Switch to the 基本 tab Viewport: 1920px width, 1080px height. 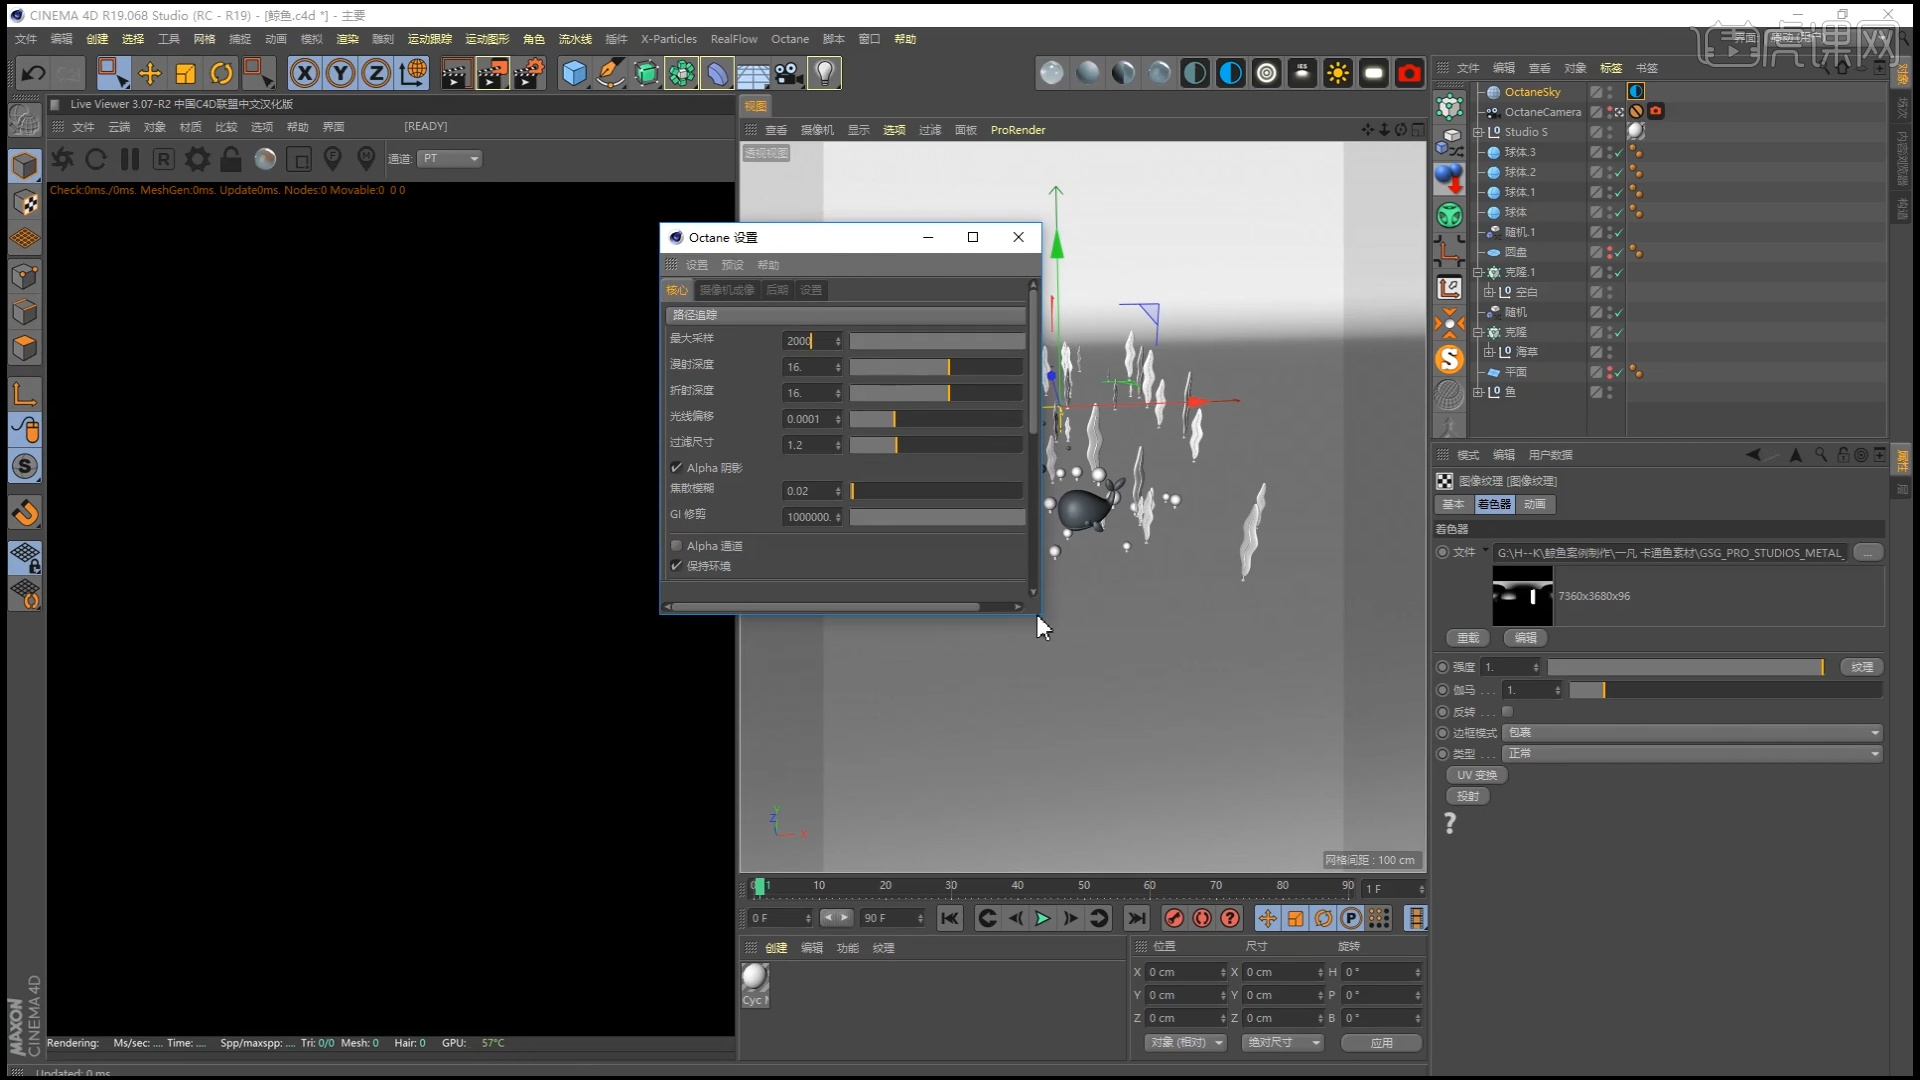click(1454, 505)
